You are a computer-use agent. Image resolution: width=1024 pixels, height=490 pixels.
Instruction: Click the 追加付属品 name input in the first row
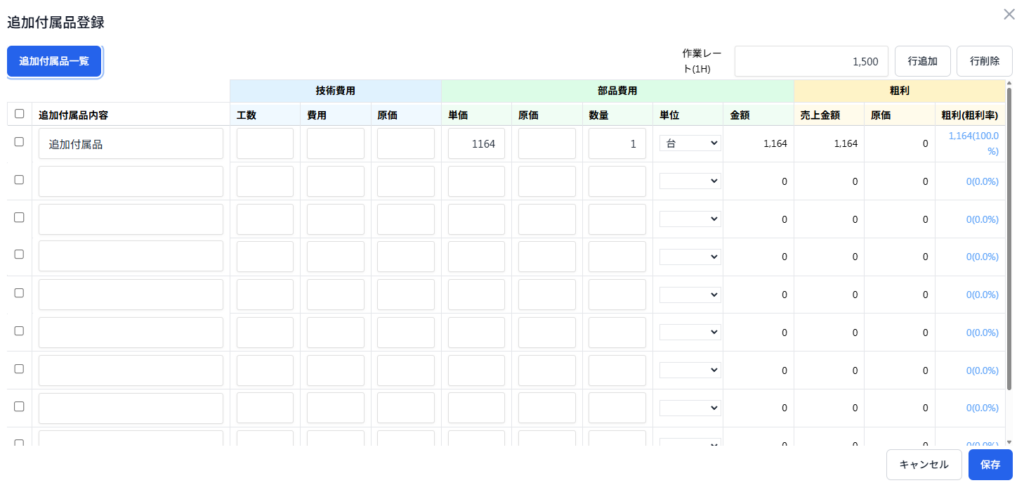tap(130, 144)
